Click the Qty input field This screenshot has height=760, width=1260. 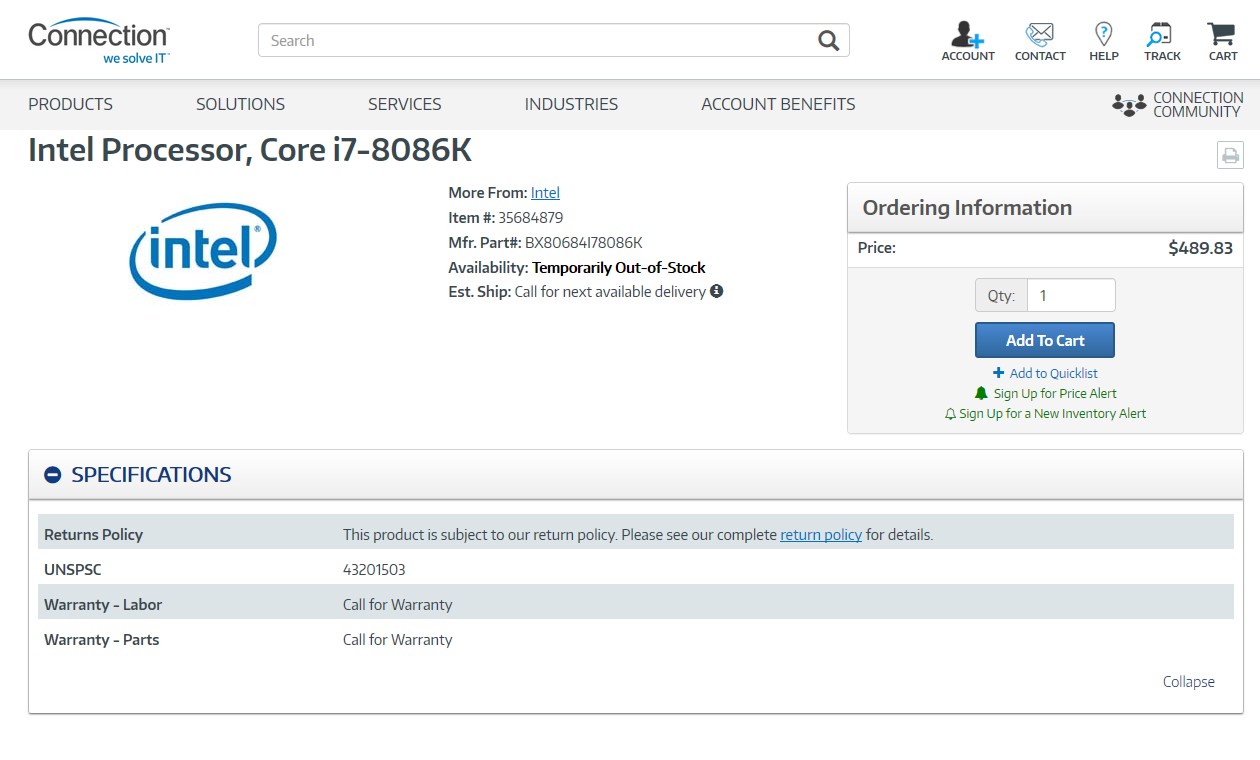coord(1071,295)
